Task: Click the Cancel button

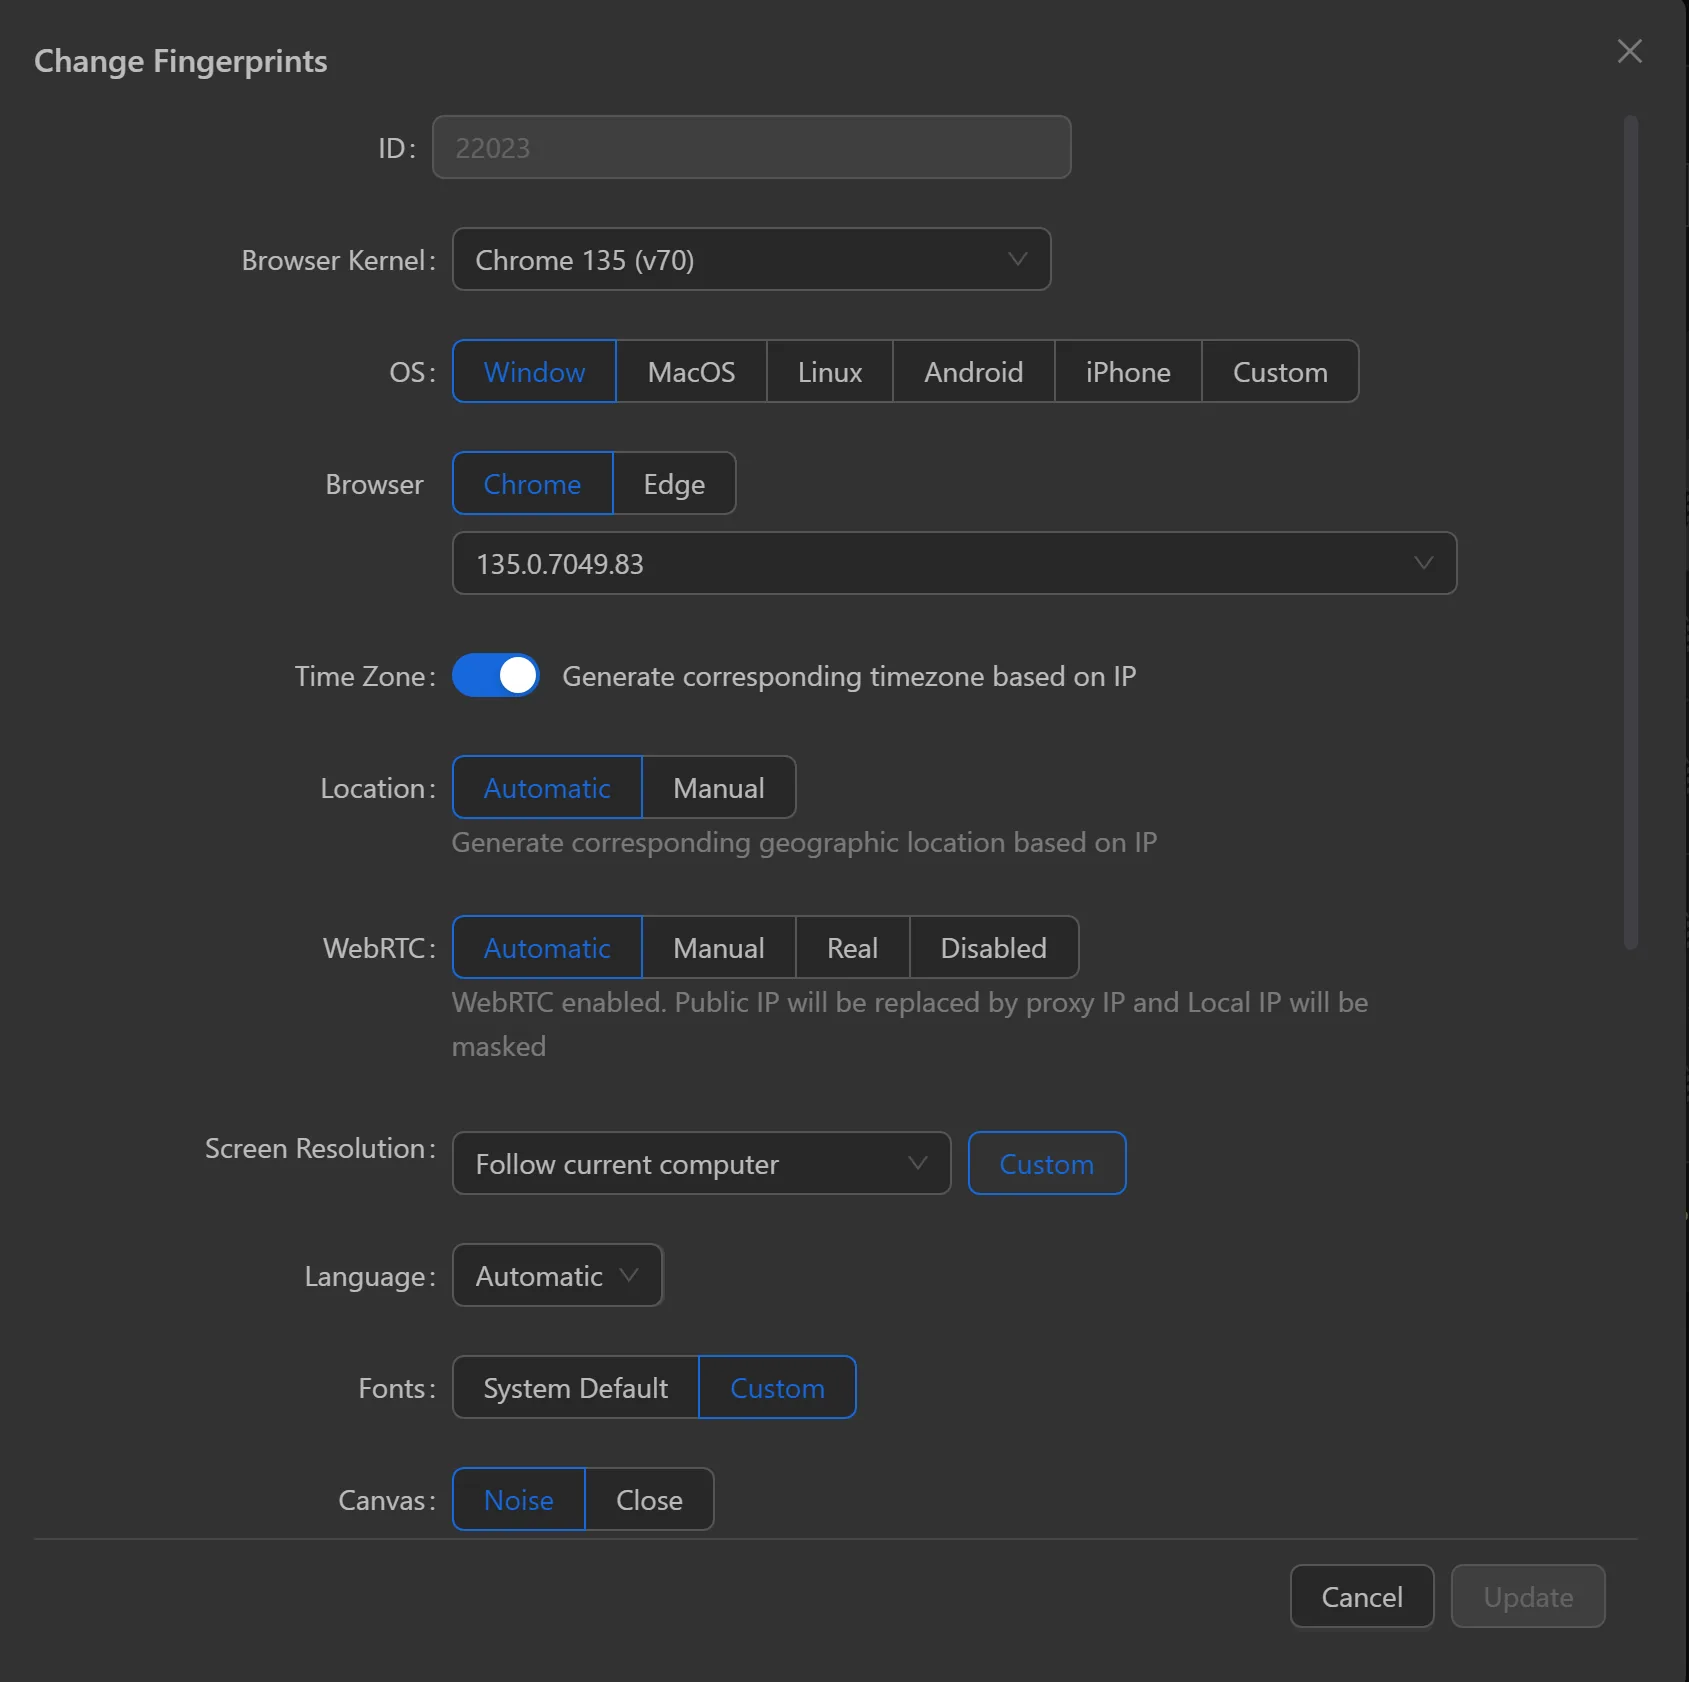Action: click(x=1361, y=1597)
